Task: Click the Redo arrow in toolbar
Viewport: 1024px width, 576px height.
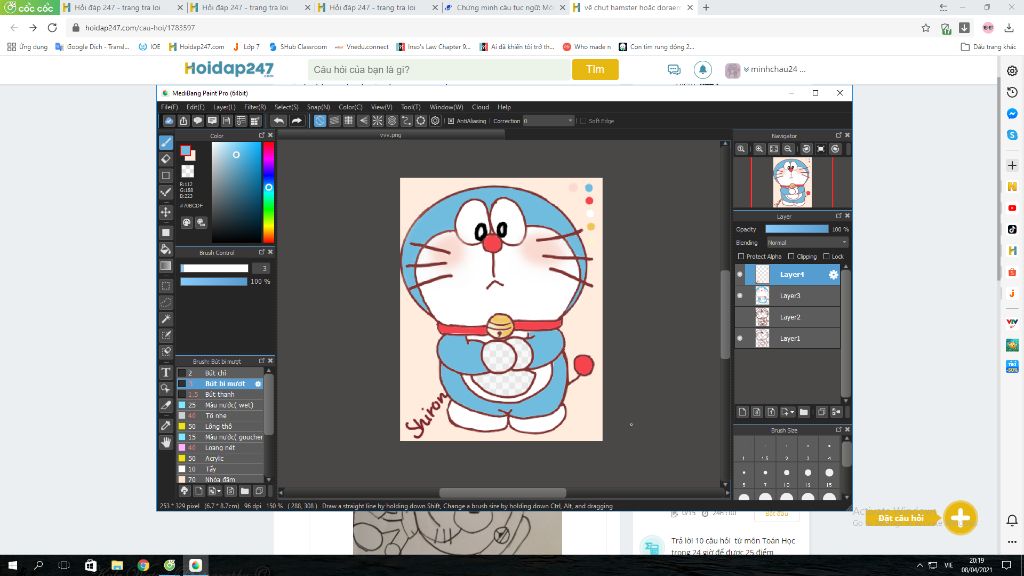Action: (x=296, y=121)
